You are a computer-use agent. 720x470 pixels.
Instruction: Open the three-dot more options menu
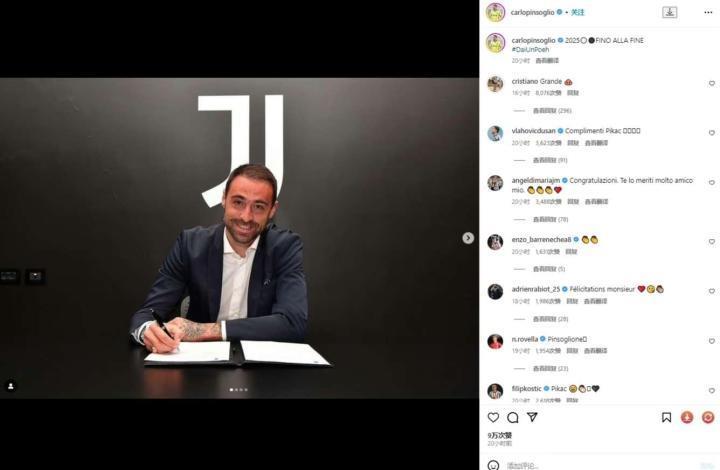(708, 12)
